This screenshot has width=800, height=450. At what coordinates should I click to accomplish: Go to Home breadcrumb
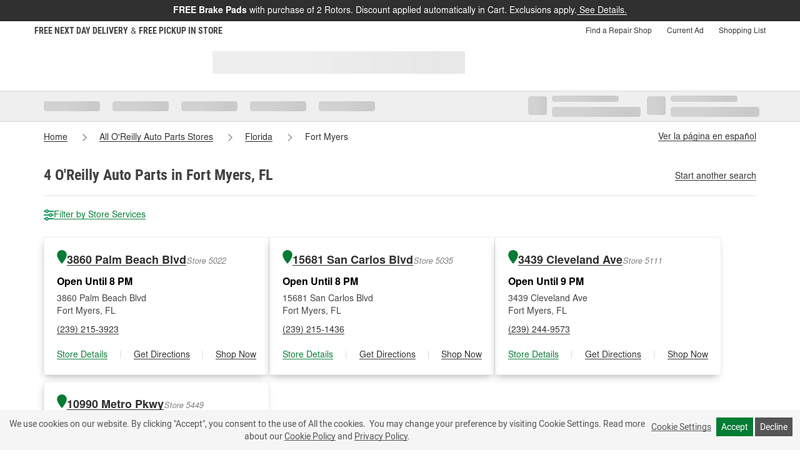tap(55, 137)
